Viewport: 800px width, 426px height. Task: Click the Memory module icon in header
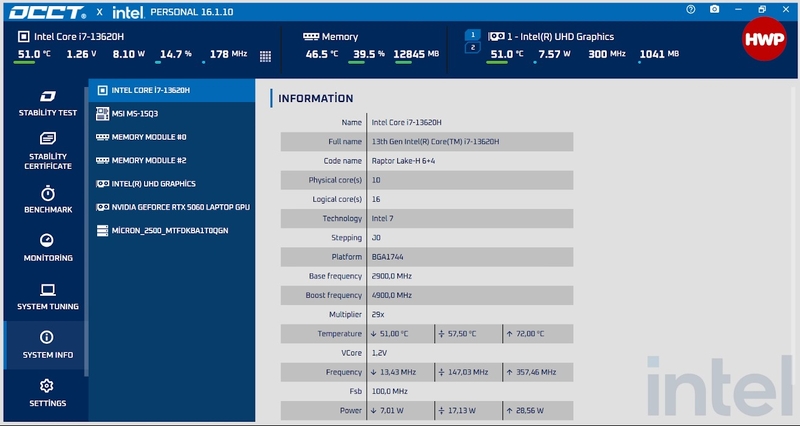(311, 37)
